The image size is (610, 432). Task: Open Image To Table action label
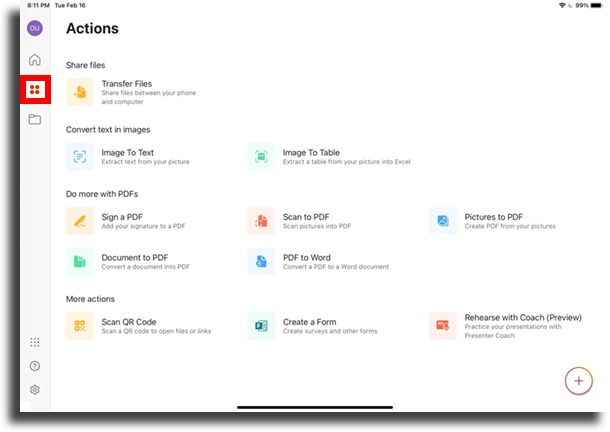pos(311,153)
